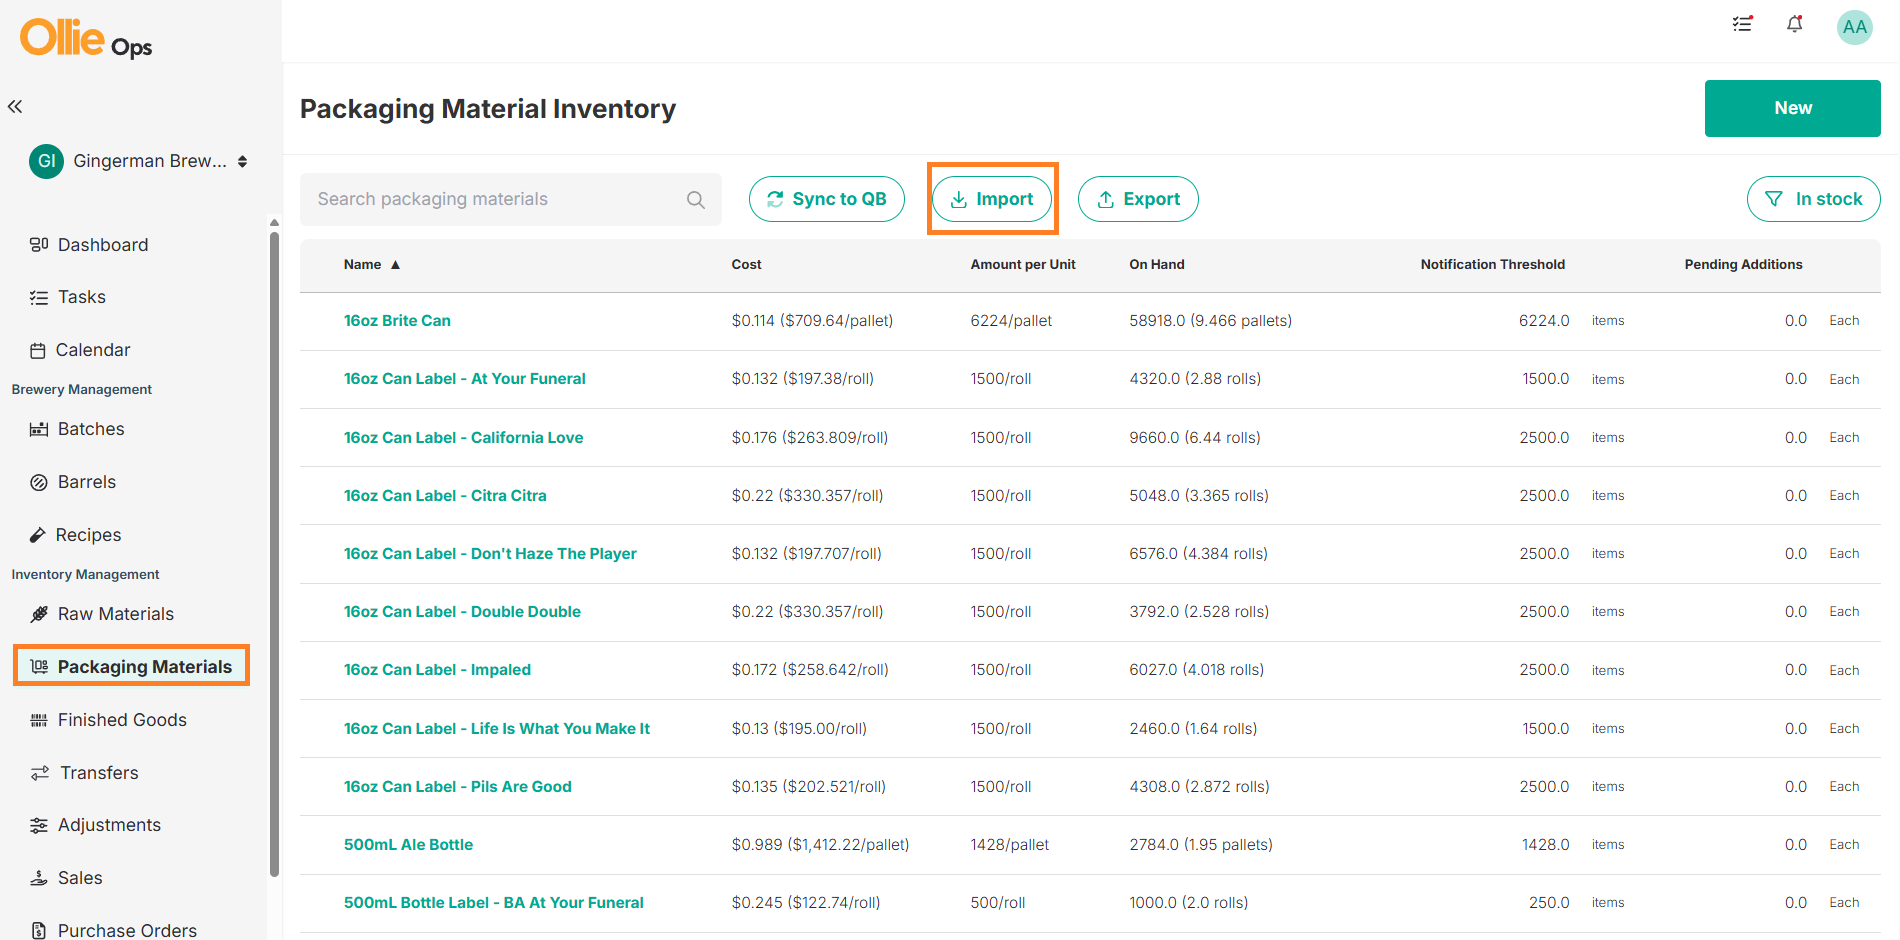The image size is (1900, 940).
Task: Click cost $0.989 ($1,412.22/pallet)
Action: coord(820,845)
